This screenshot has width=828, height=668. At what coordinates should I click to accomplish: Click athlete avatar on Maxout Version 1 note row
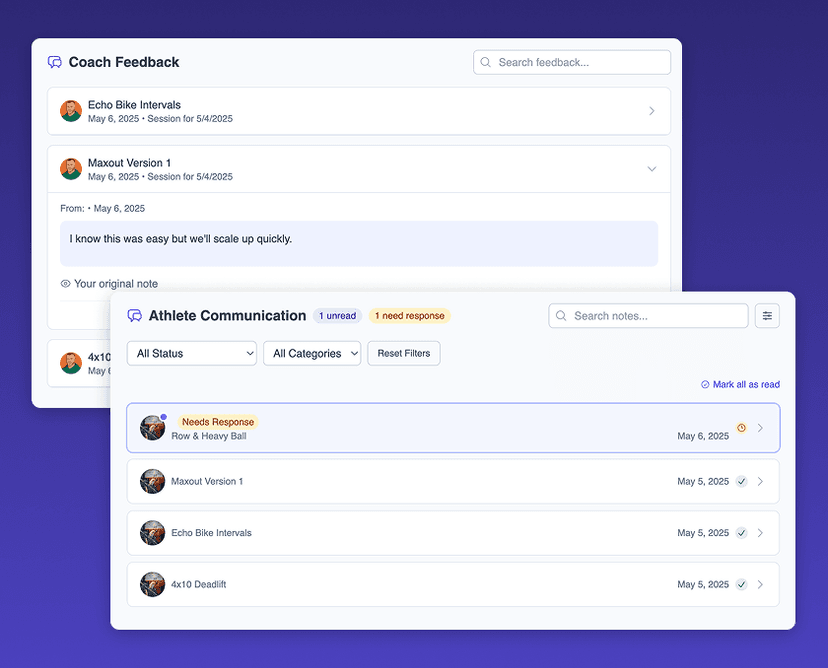[x=153, y=481]
